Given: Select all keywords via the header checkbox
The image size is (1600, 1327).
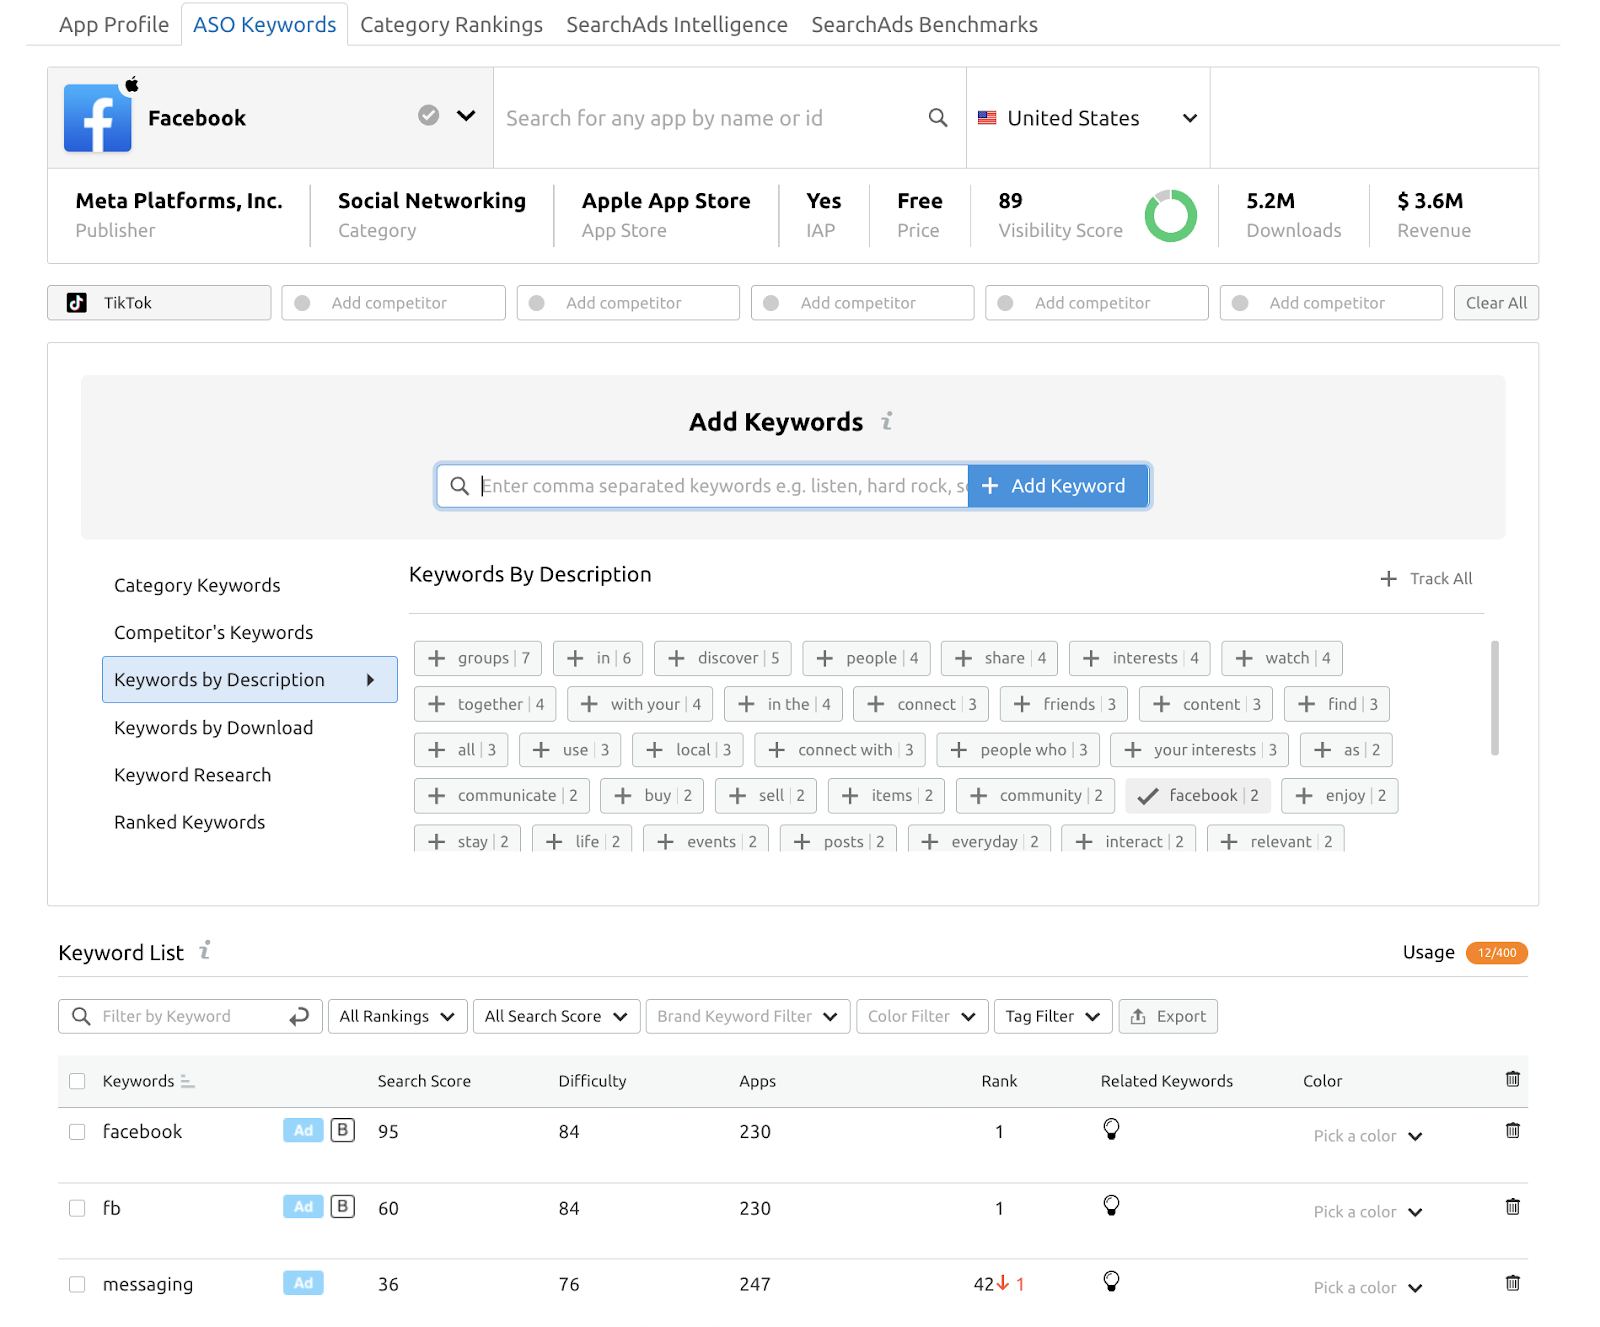Looking at the screenshot, I should [77, 1081].
